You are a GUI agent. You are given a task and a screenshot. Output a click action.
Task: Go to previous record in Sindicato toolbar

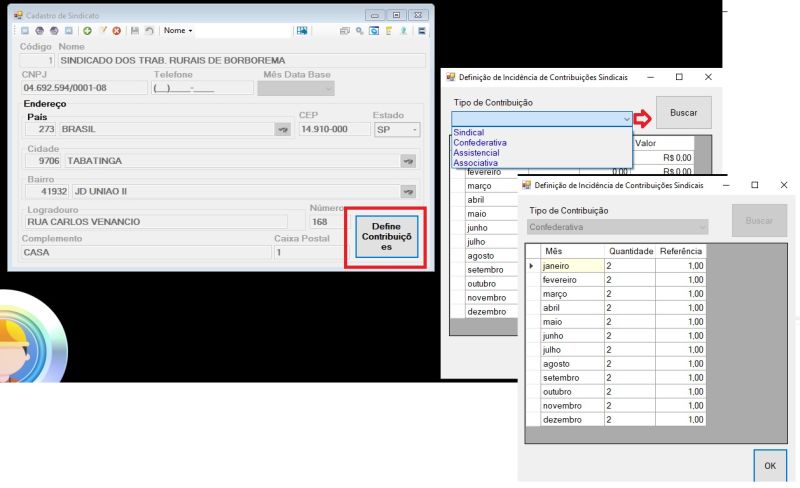coord(39,31)
